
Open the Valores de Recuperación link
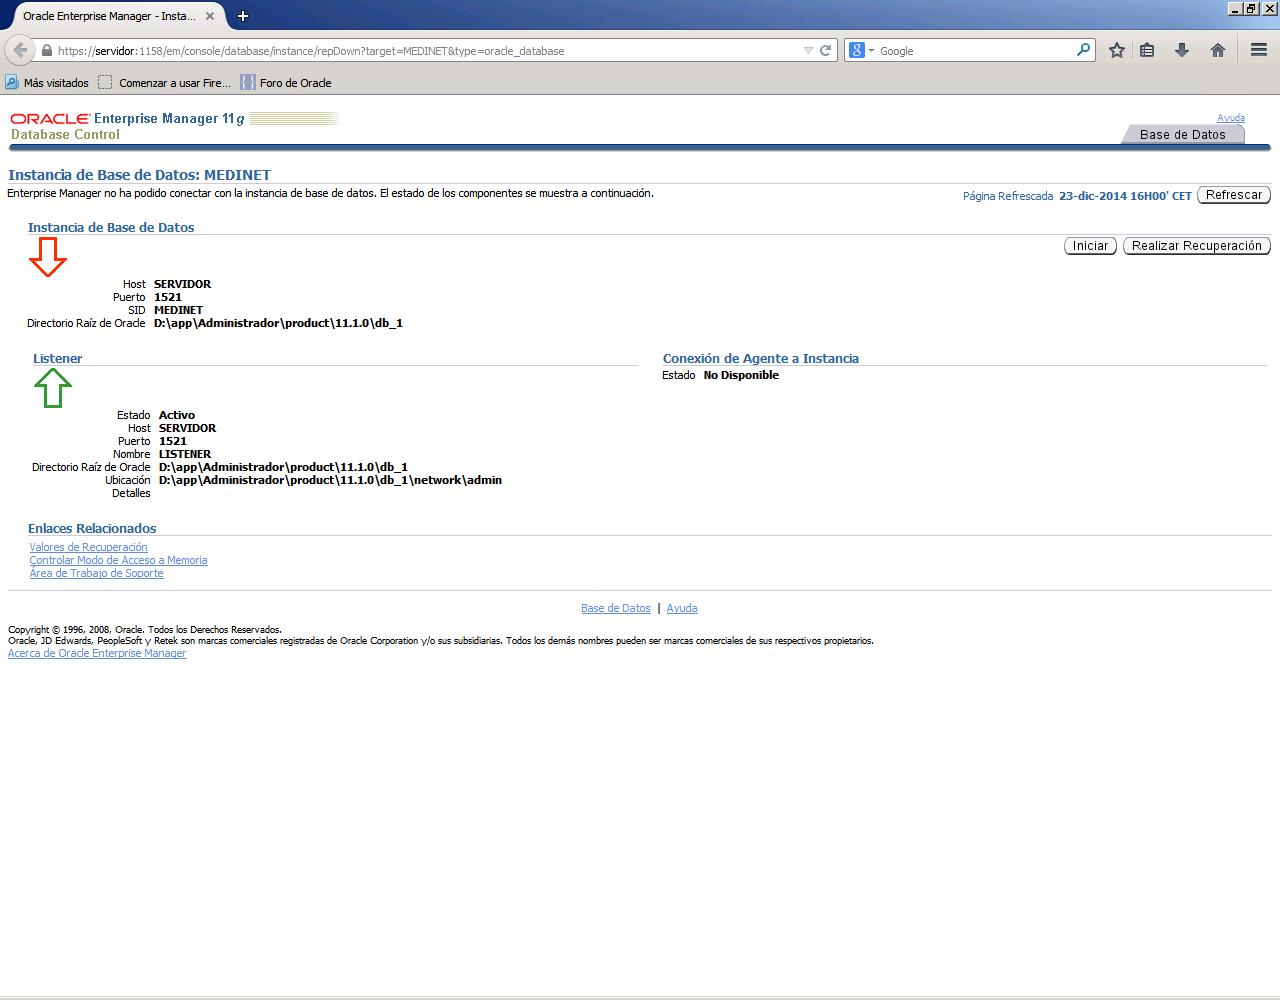(x=88, y=547)
